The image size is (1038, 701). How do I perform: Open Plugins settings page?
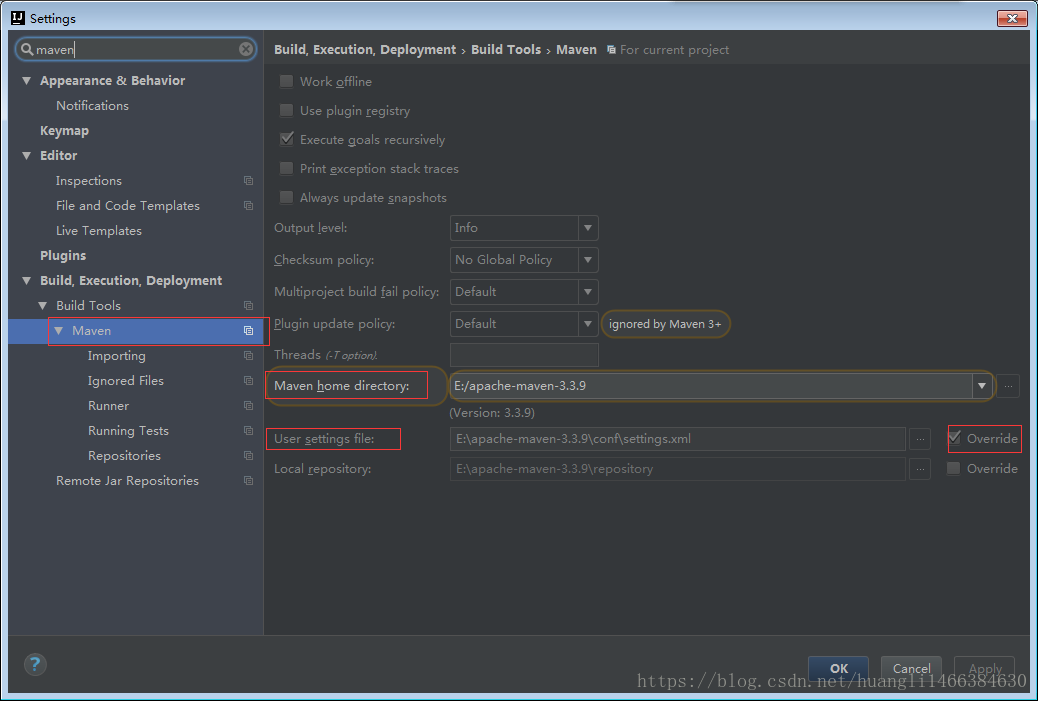click(x=63, y=256)
